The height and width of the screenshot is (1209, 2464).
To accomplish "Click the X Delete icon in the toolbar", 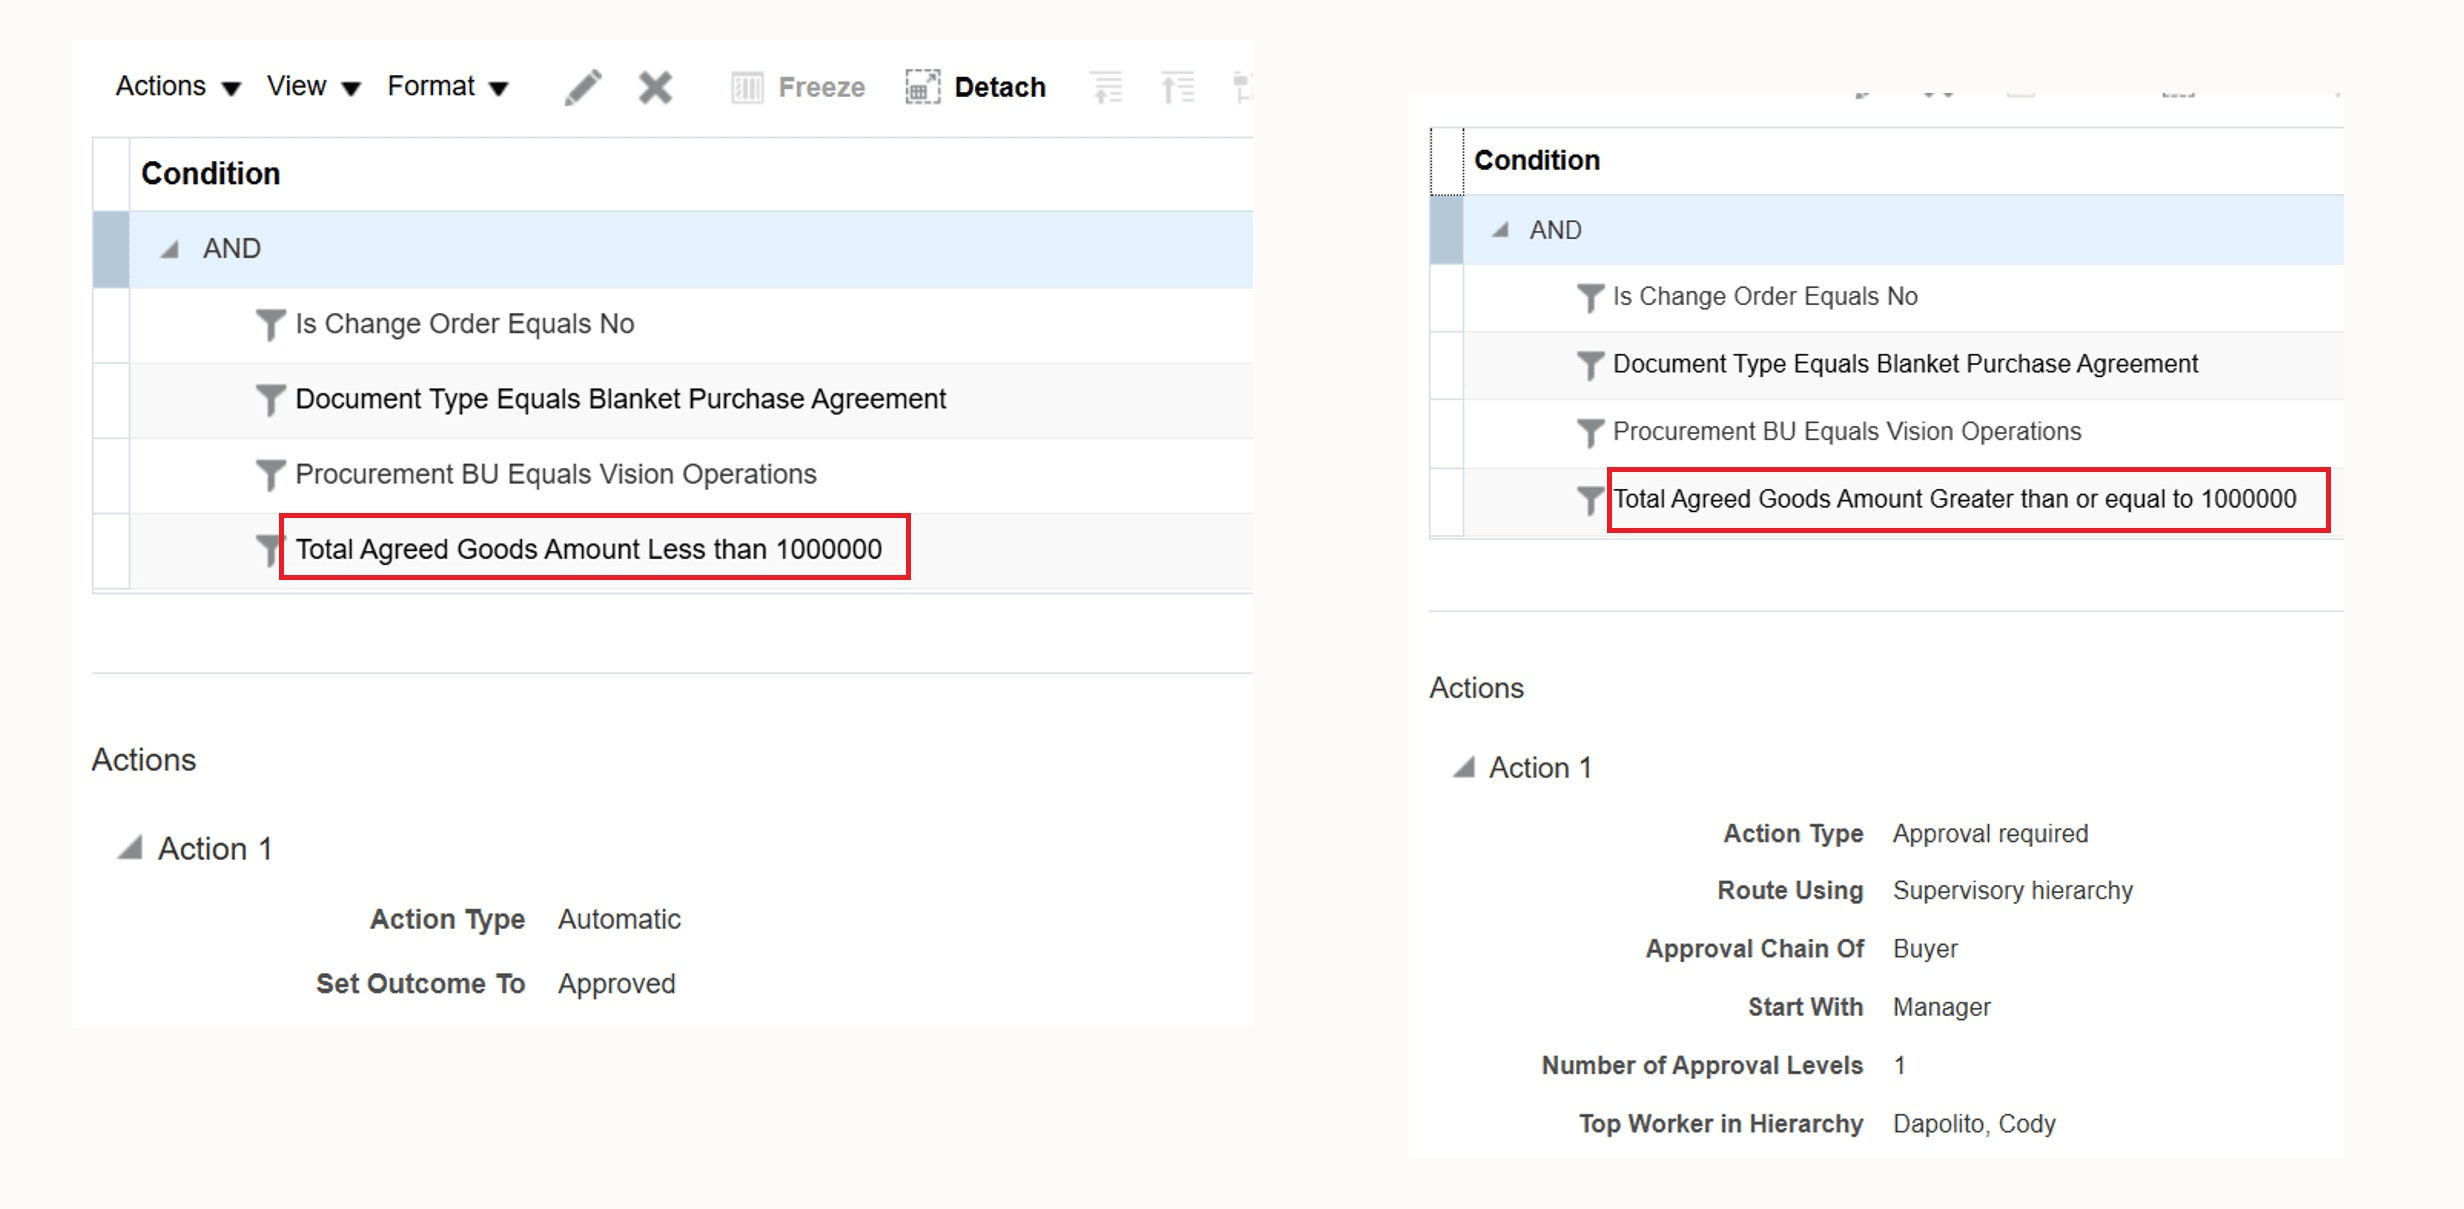I will click(653, 86).
